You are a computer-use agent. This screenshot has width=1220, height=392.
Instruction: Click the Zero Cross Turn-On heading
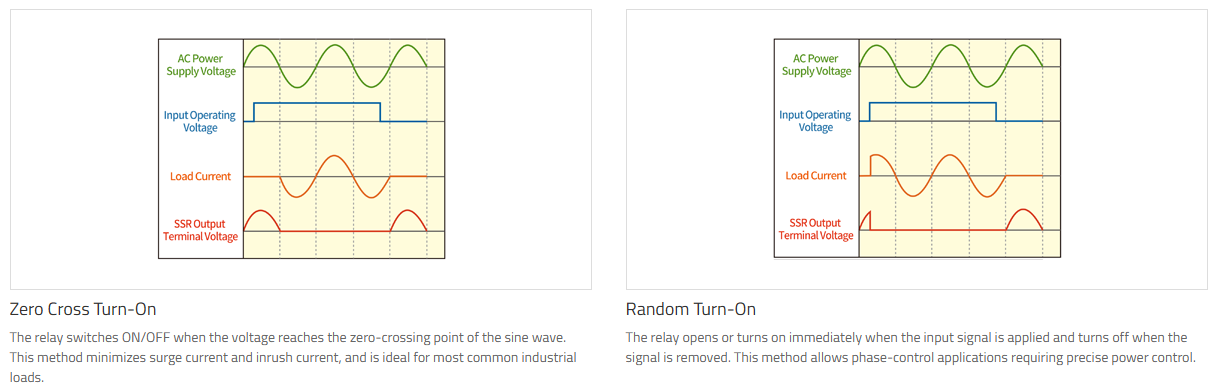(83, 308)
